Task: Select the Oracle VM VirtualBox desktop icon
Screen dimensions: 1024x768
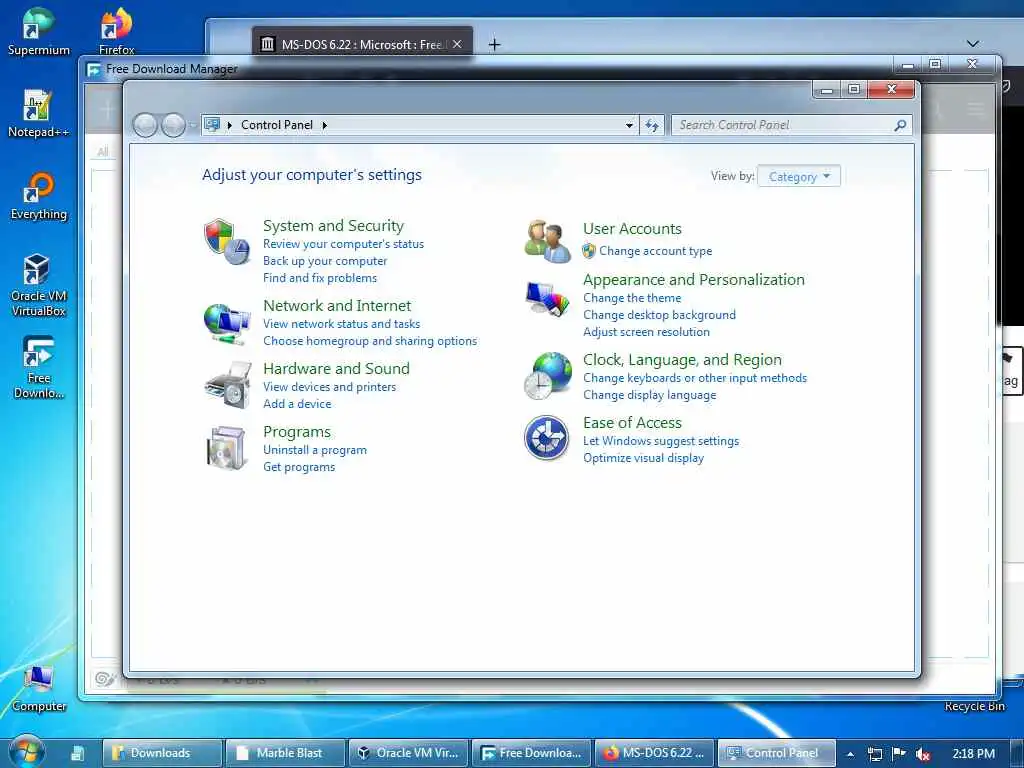Action: point(39,285)
